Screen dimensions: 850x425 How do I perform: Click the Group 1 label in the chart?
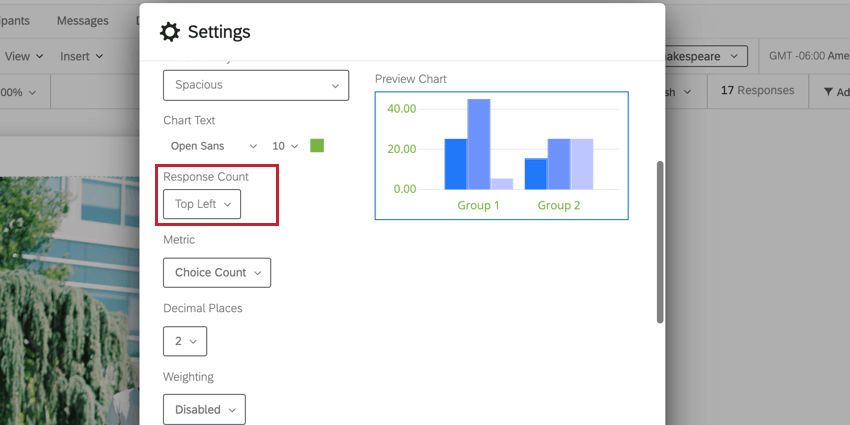478,205
